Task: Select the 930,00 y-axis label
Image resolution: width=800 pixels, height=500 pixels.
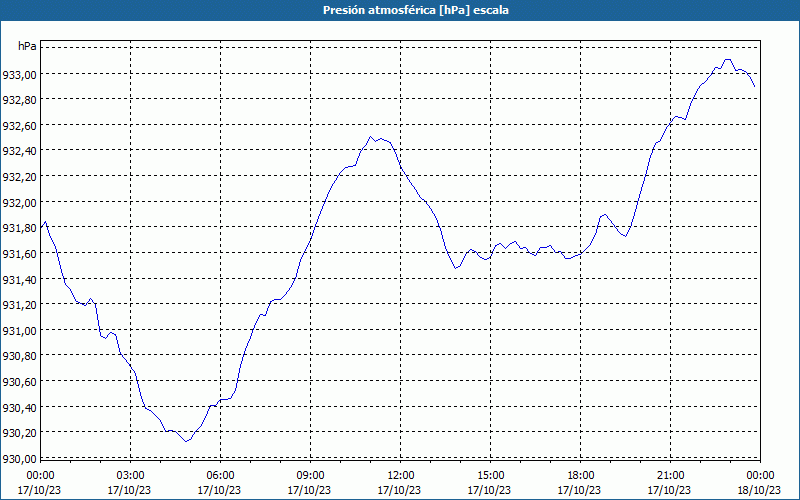Action: click(x=19, y=459)
